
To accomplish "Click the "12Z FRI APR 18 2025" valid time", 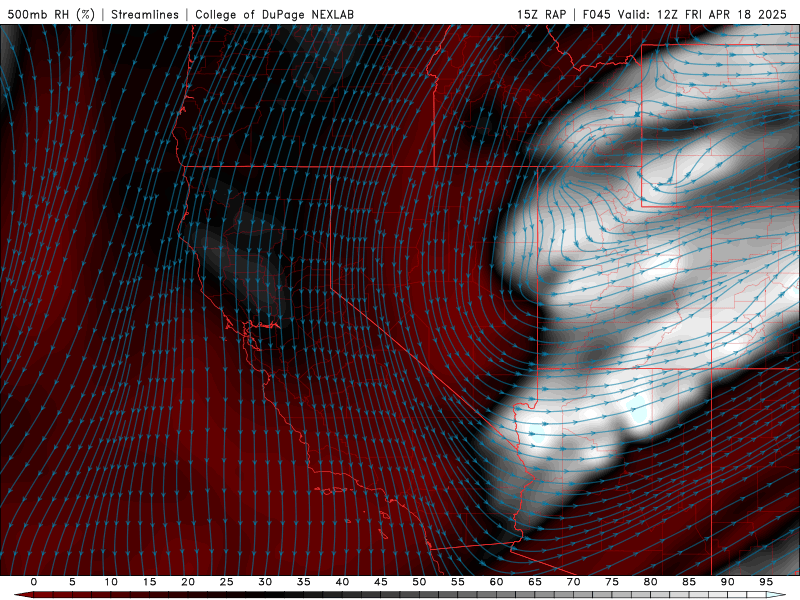I will point(722,14).
